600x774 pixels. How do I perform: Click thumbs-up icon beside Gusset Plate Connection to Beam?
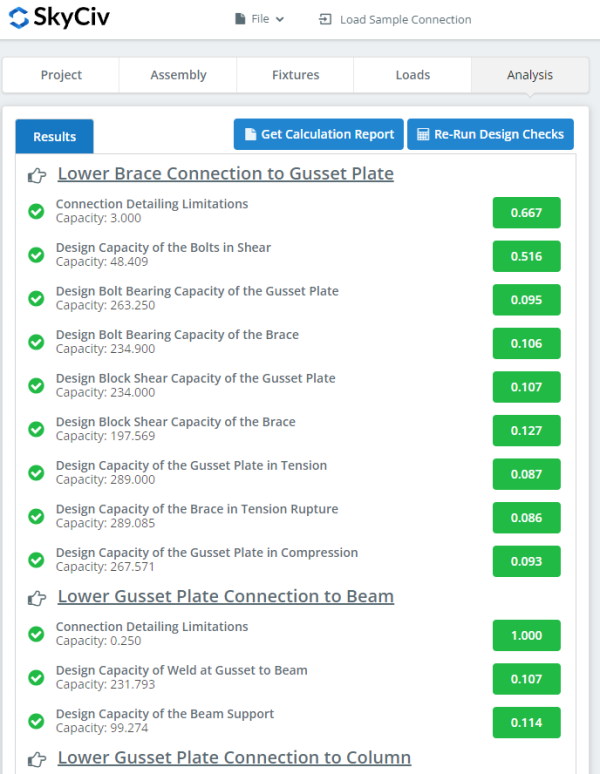[37, 598]
